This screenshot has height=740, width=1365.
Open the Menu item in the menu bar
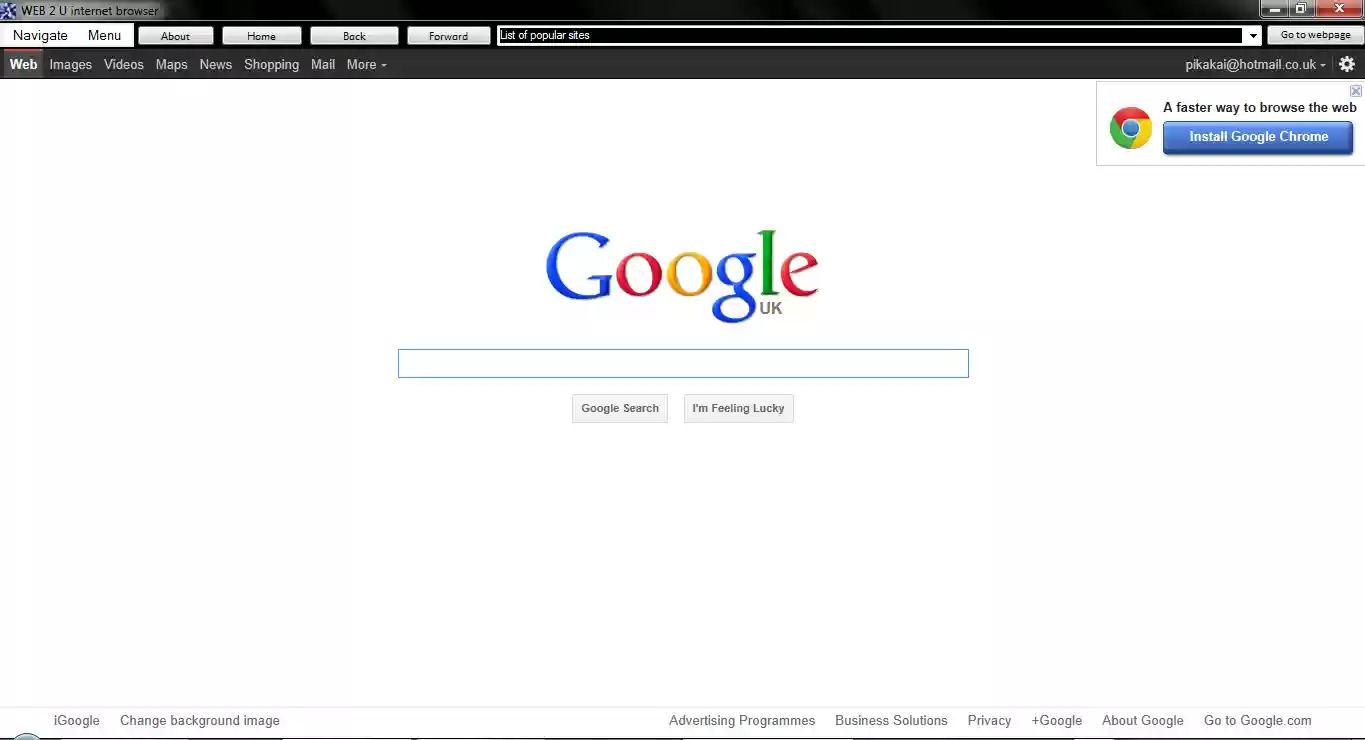click(104, 34)
